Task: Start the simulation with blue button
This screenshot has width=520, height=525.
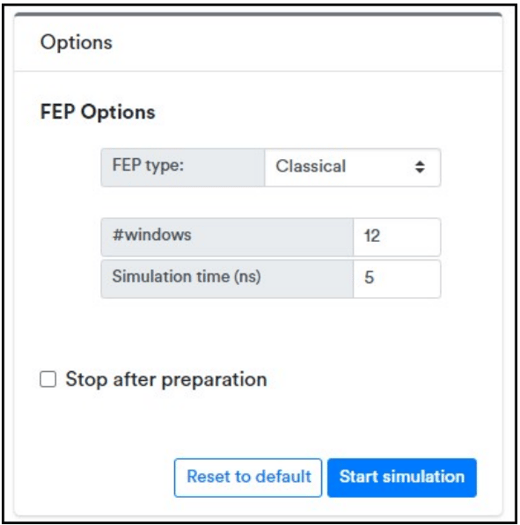Action: coord(402,477)
